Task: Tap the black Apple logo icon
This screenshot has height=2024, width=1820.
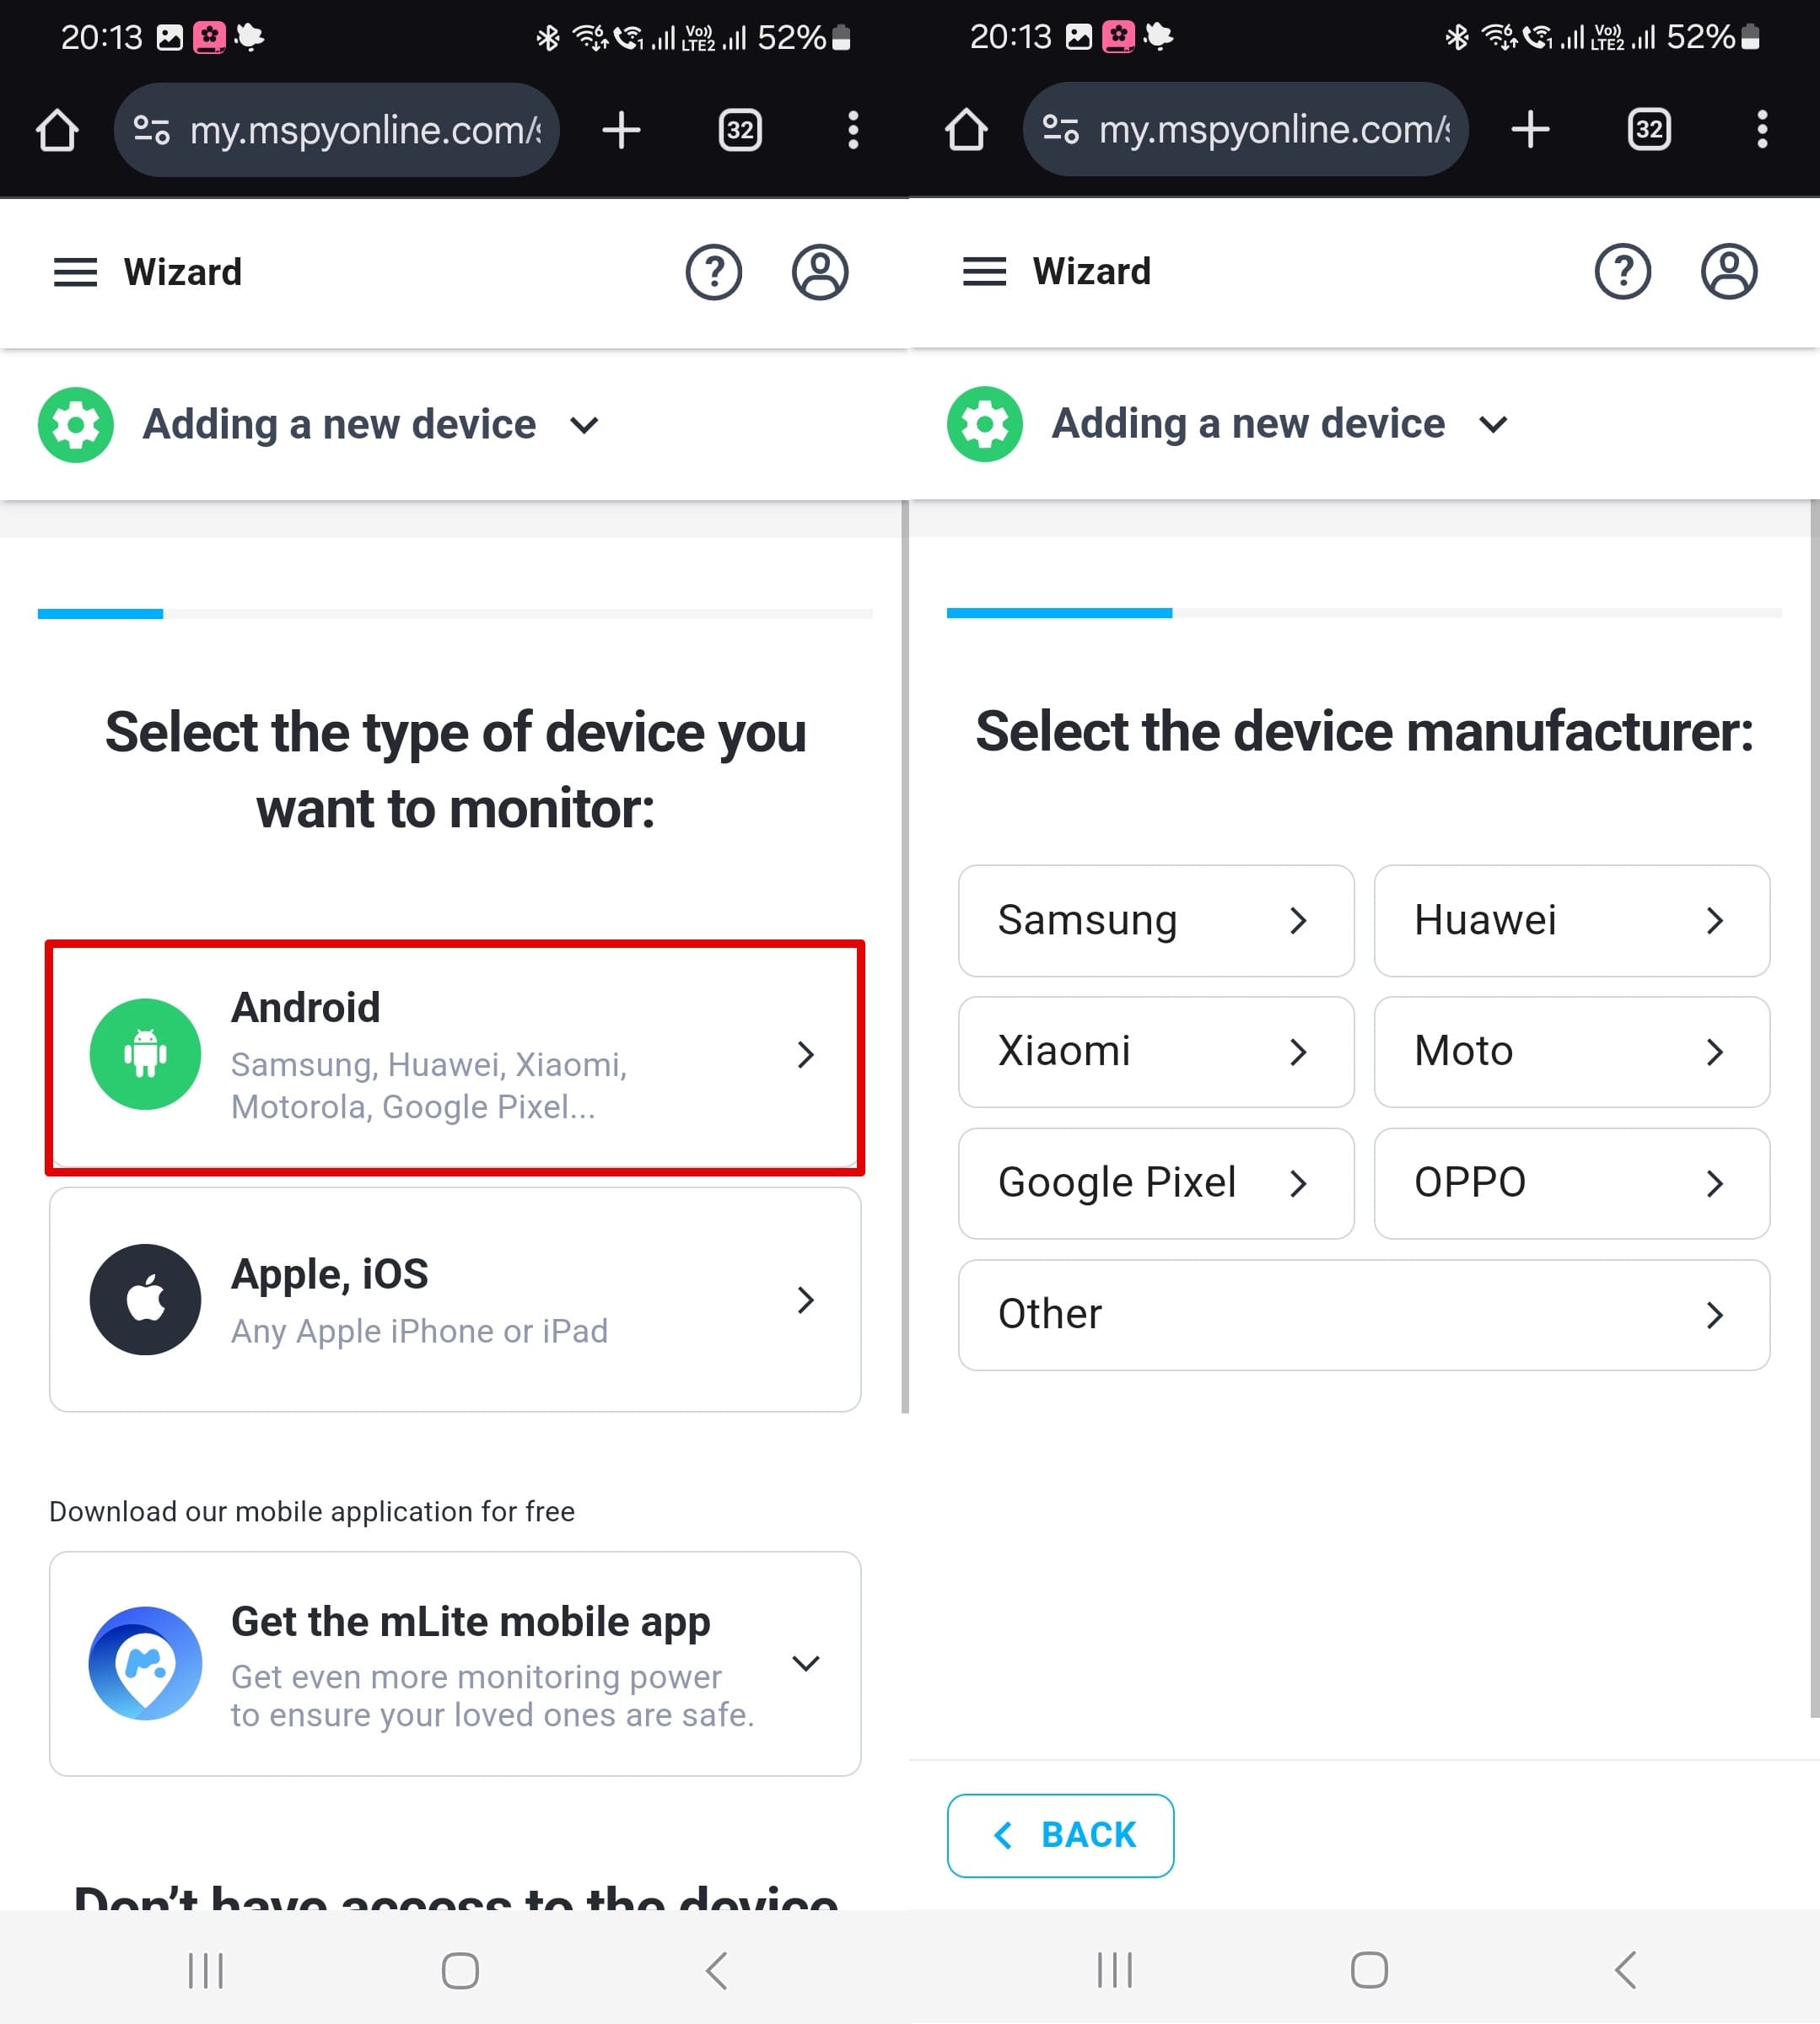Action: tap(145, 1299)
